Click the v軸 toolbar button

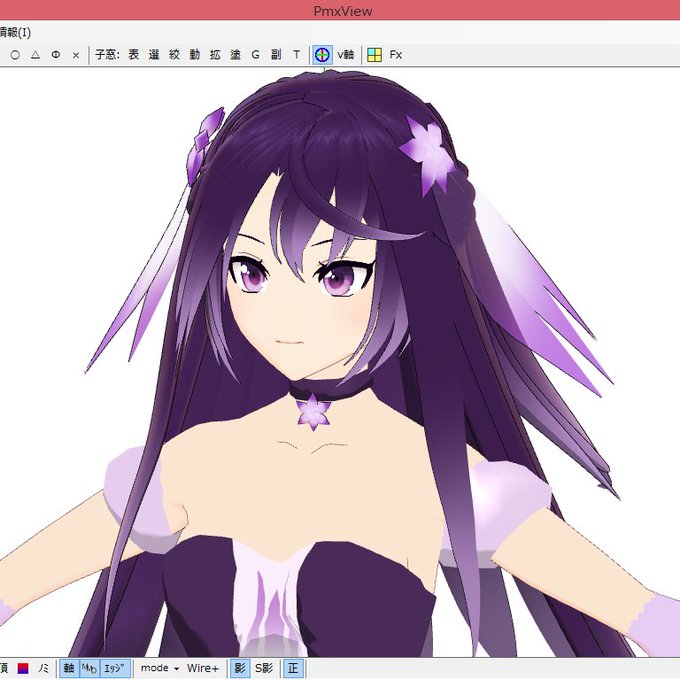(x=346, y=55)
